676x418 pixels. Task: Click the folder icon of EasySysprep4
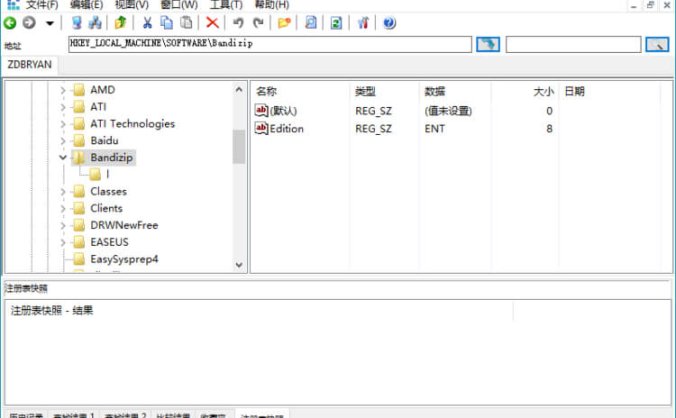pyautogui.click(x=78, y=259)
